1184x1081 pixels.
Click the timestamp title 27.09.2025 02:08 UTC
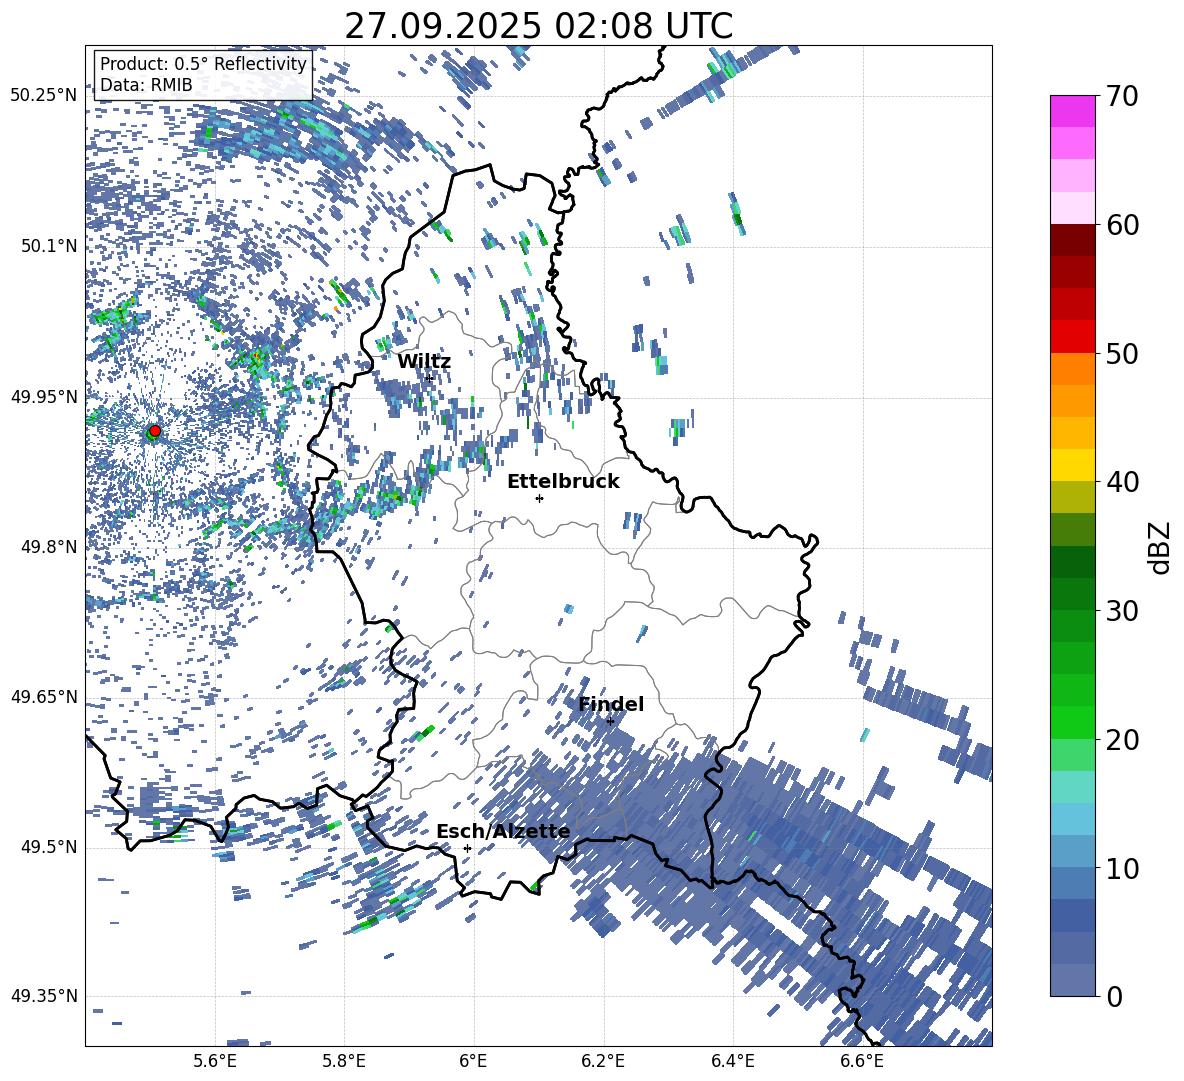click(x=538, y=26)
